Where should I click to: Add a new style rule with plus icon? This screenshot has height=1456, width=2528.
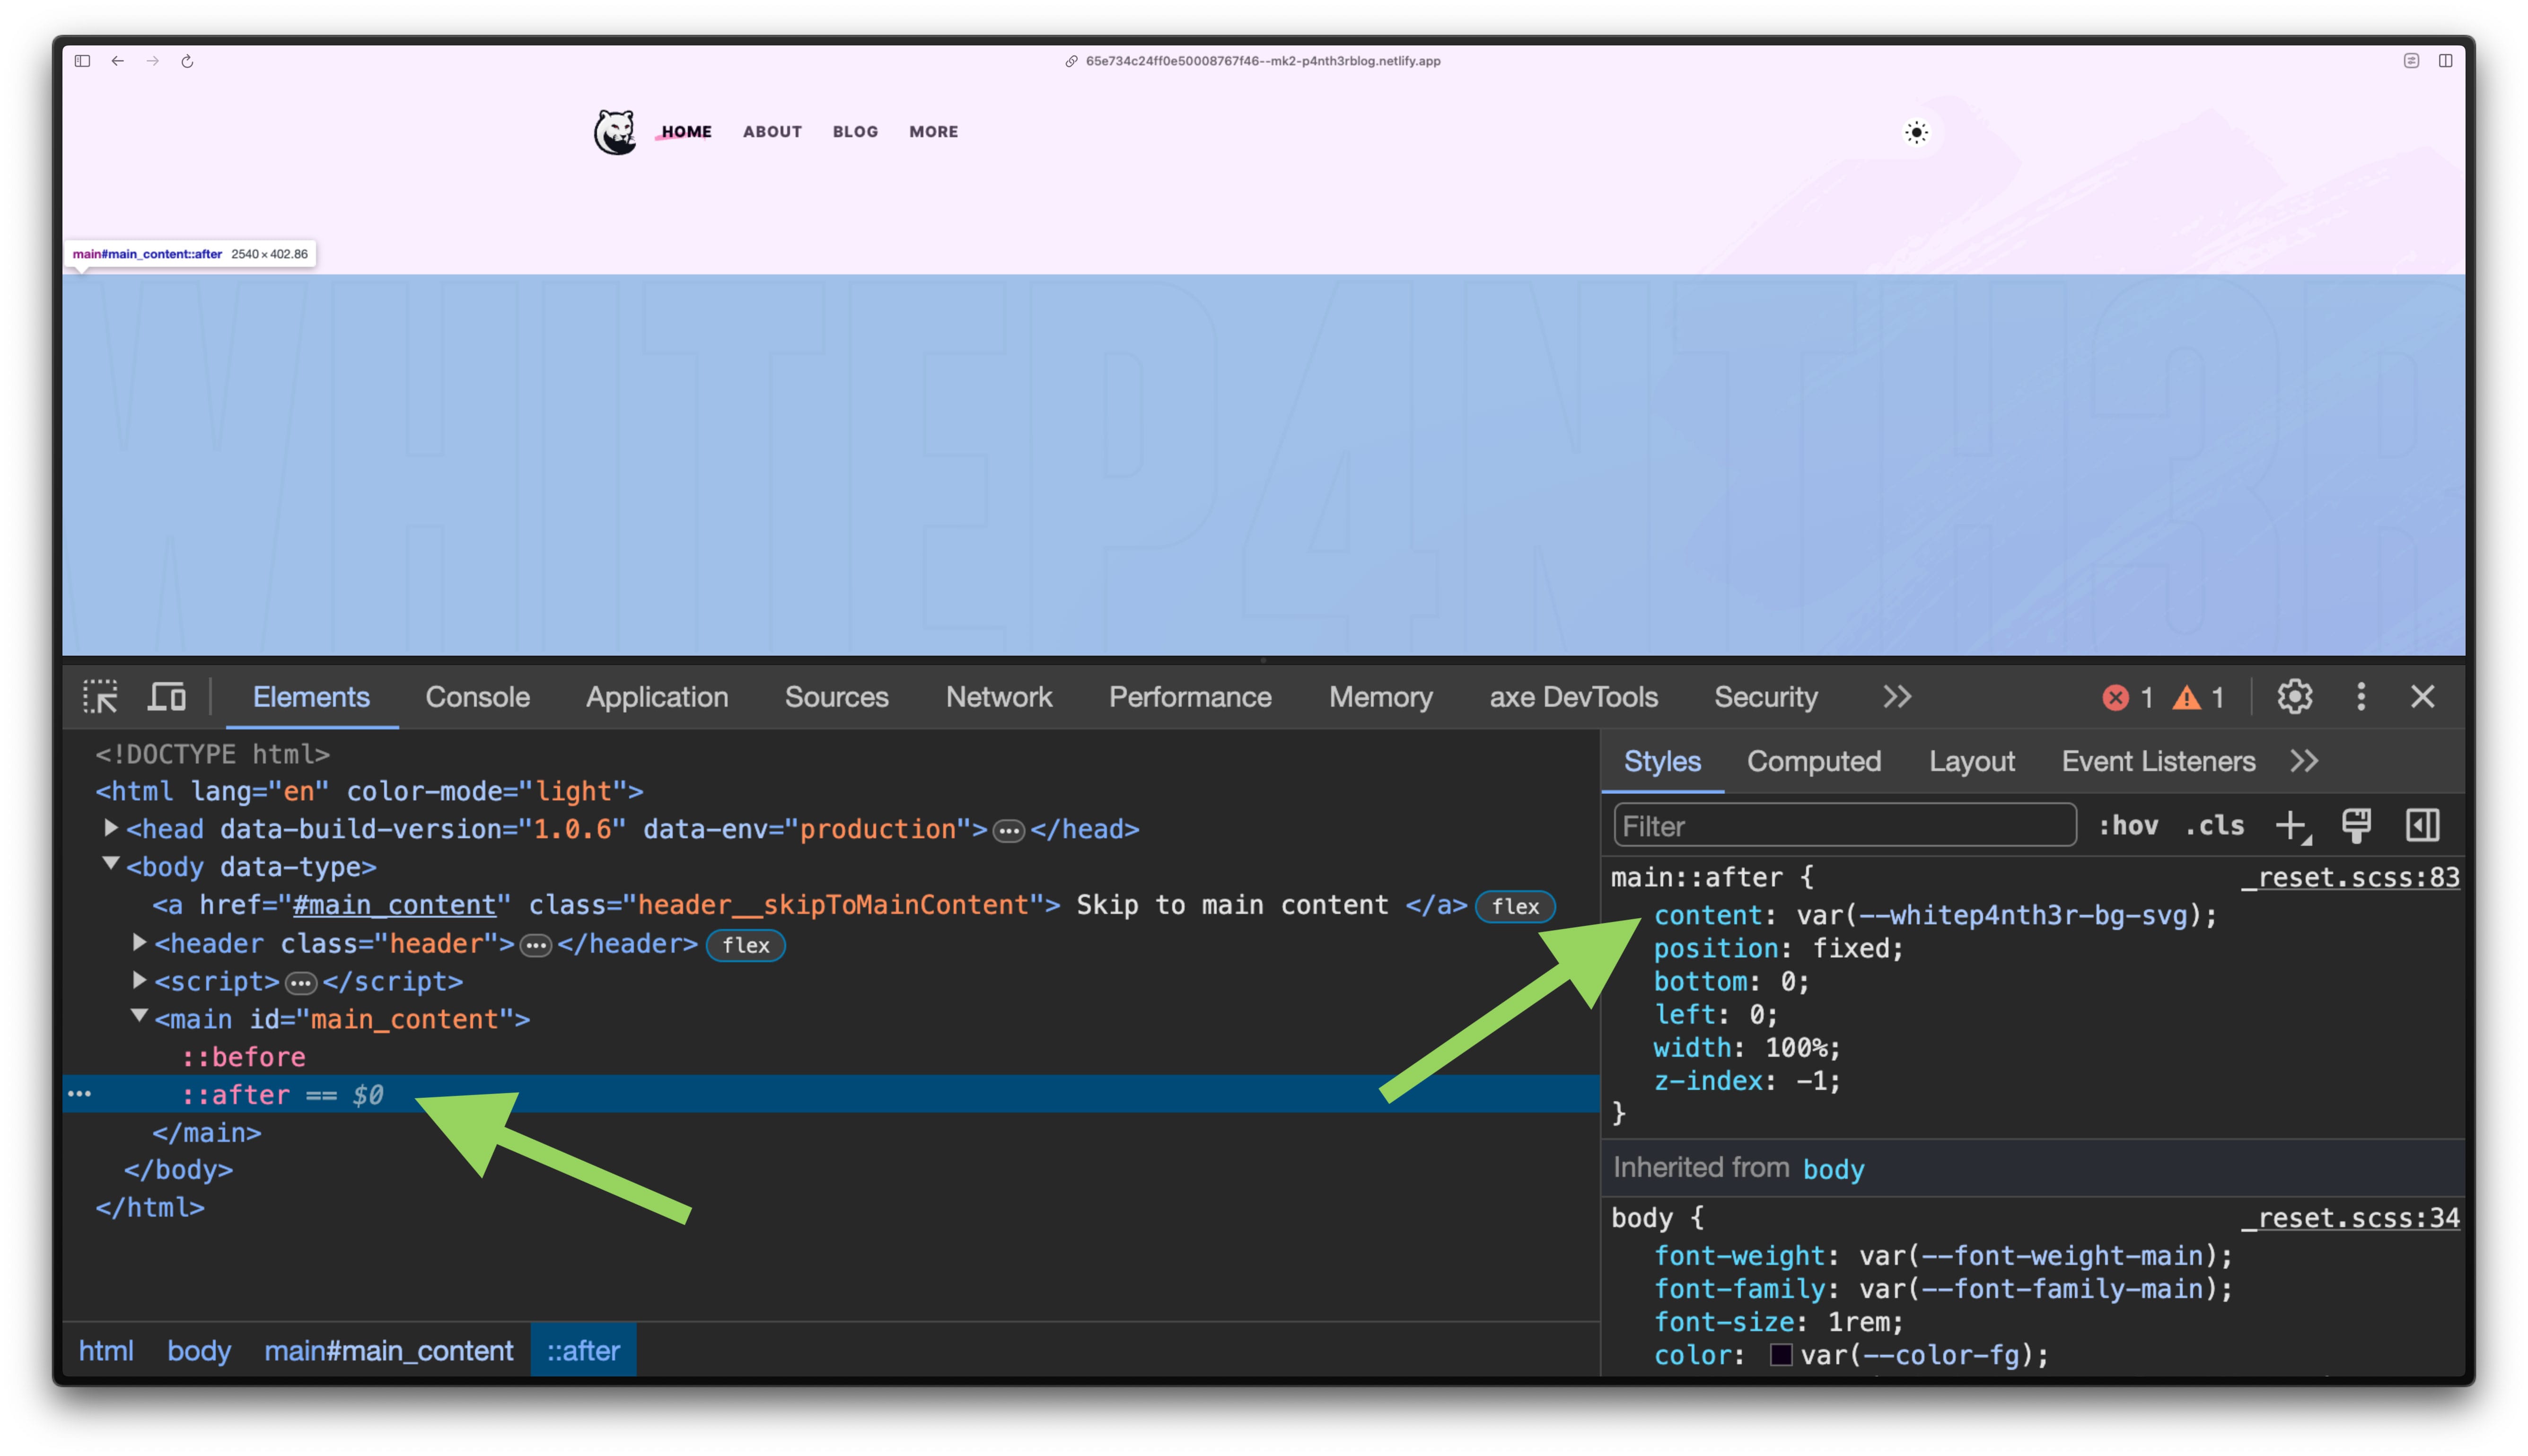click(2292, 826)
